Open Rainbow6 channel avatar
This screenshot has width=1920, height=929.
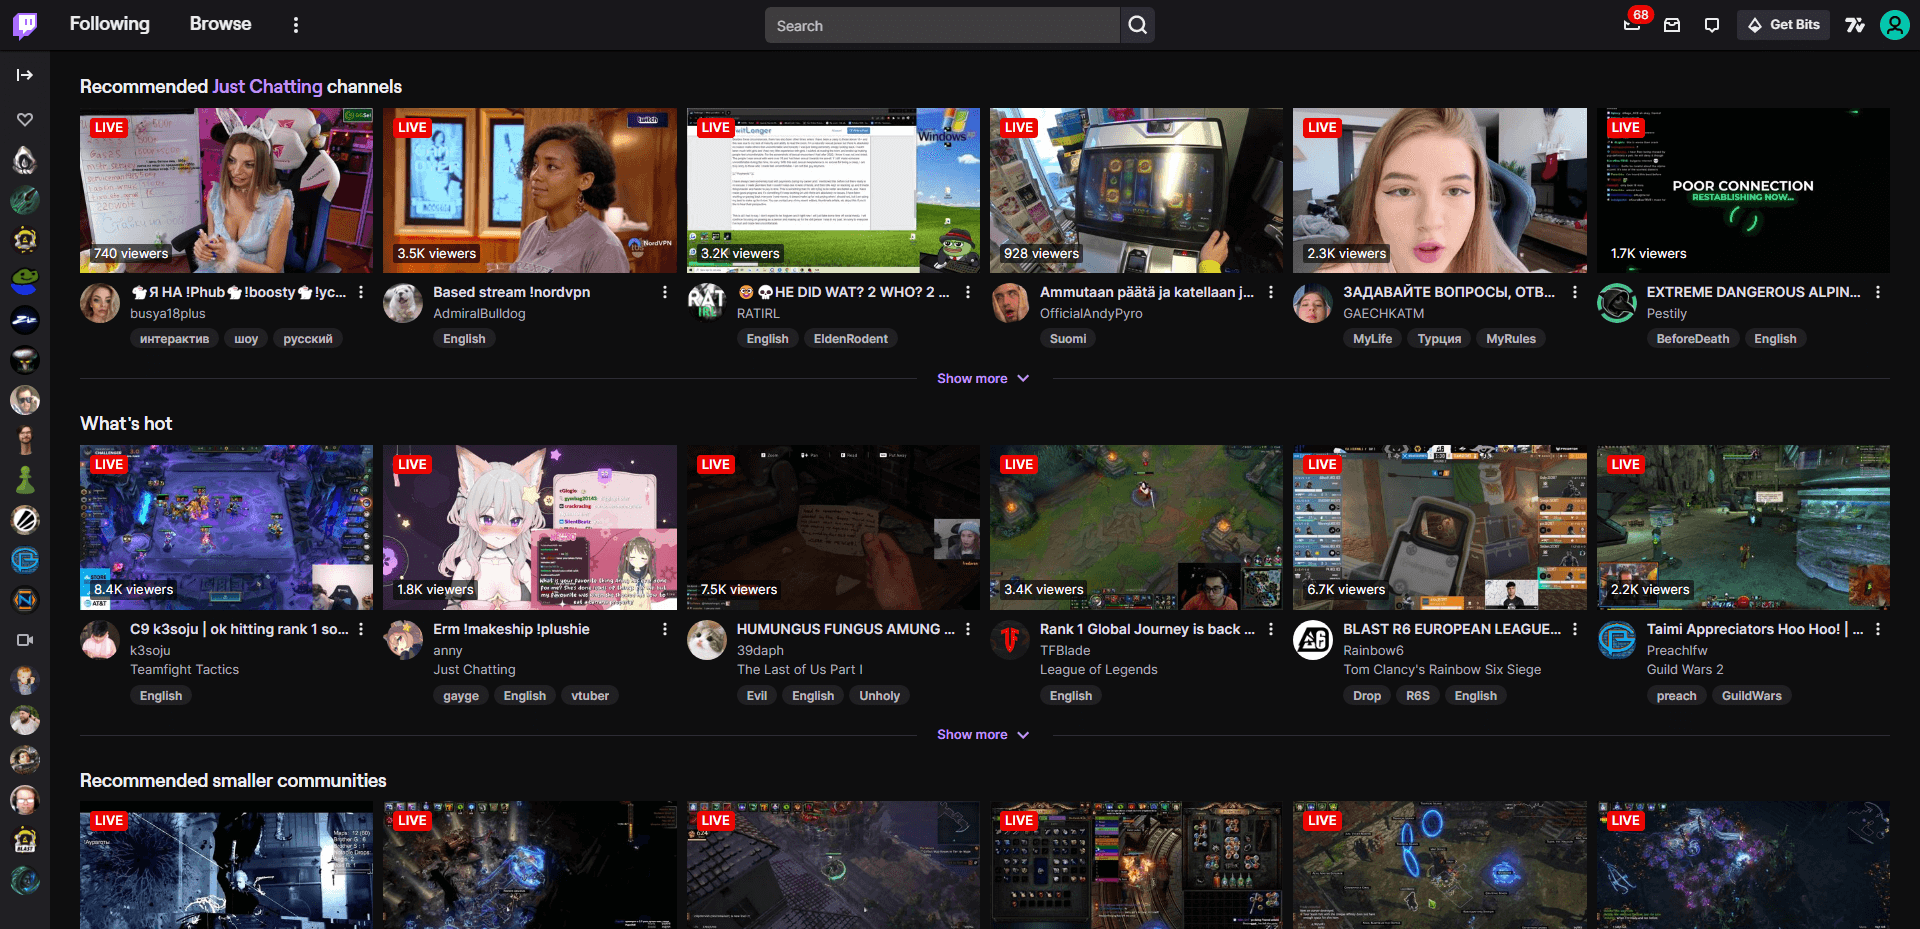(1313, 640)
